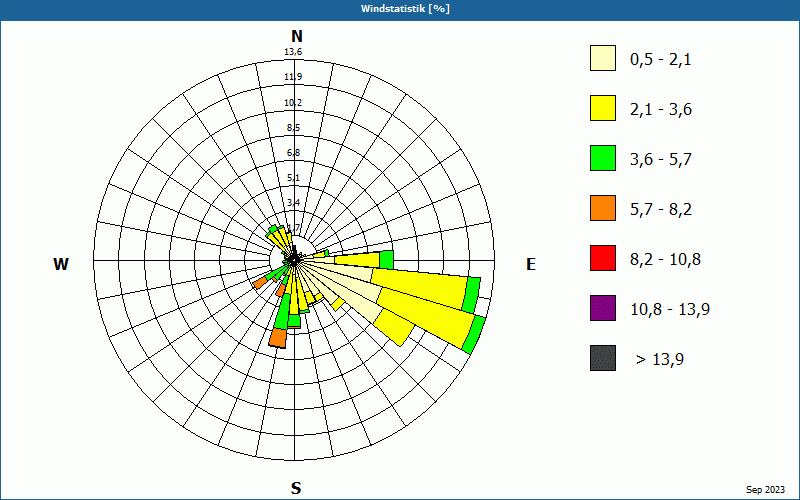Click the 5,1 radial axis value

[293, 178]
